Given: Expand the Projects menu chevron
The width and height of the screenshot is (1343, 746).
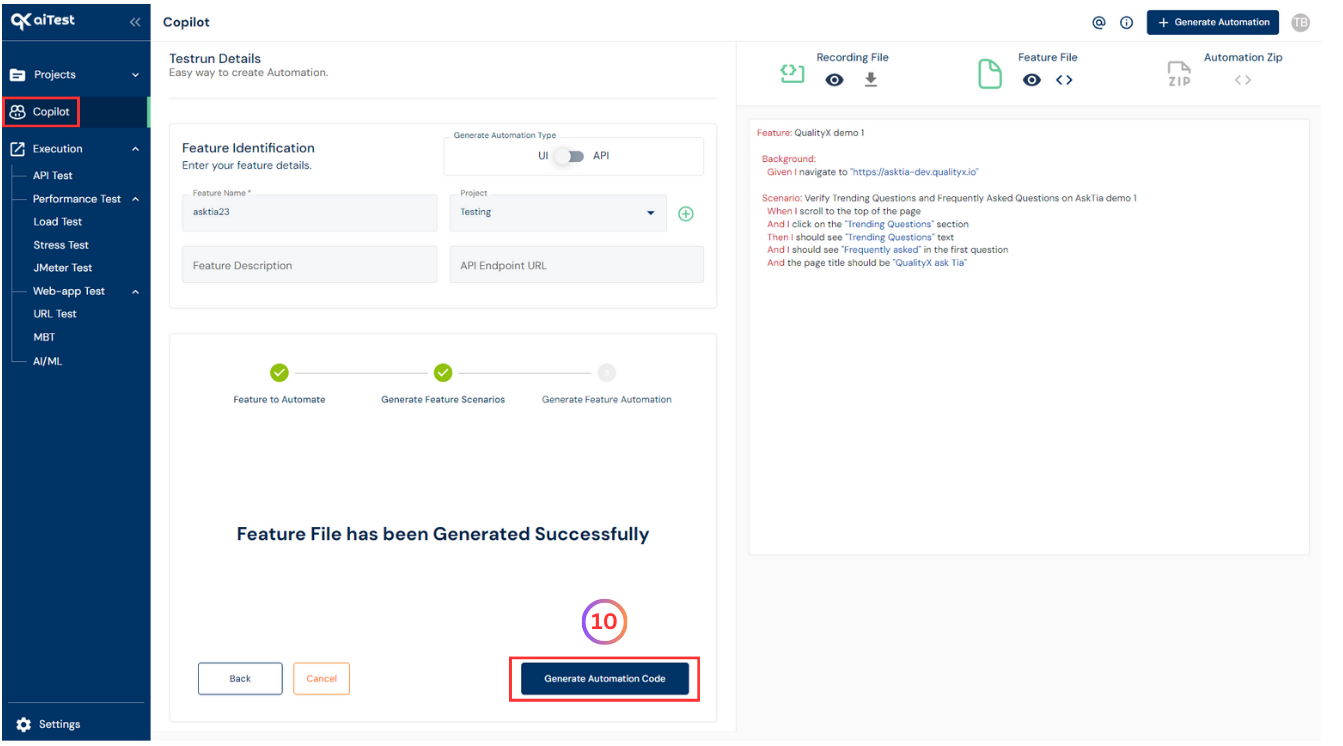Looking at the screenshot, I should click(x=135, y=75).
